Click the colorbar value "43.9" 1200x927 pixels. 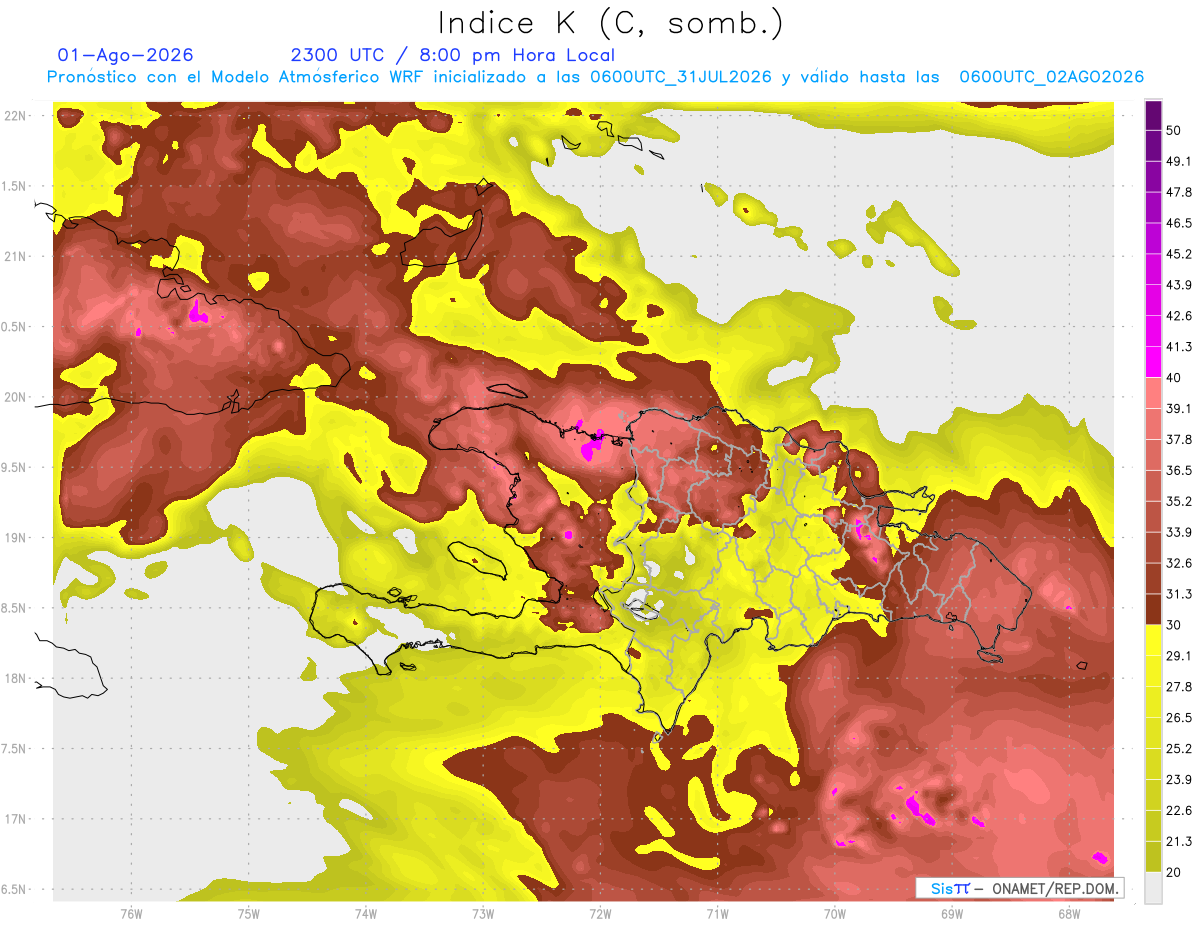point(1178,285)
